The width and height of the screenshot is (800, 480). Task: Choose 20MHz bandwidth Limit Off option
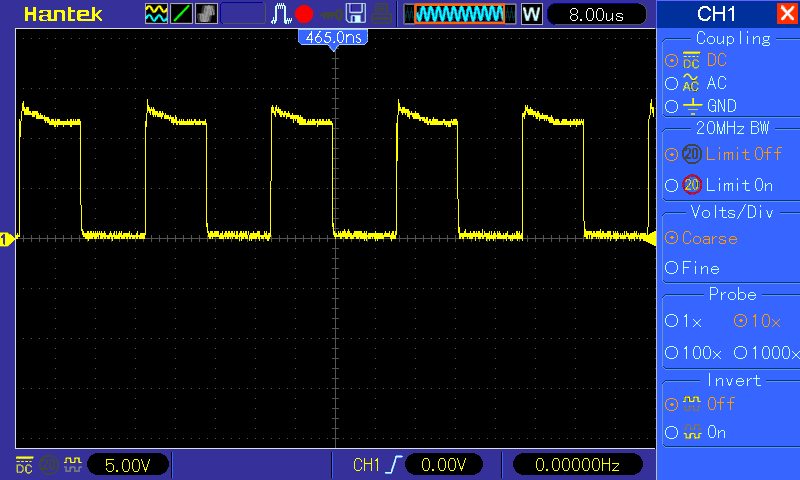coord(723,154)
